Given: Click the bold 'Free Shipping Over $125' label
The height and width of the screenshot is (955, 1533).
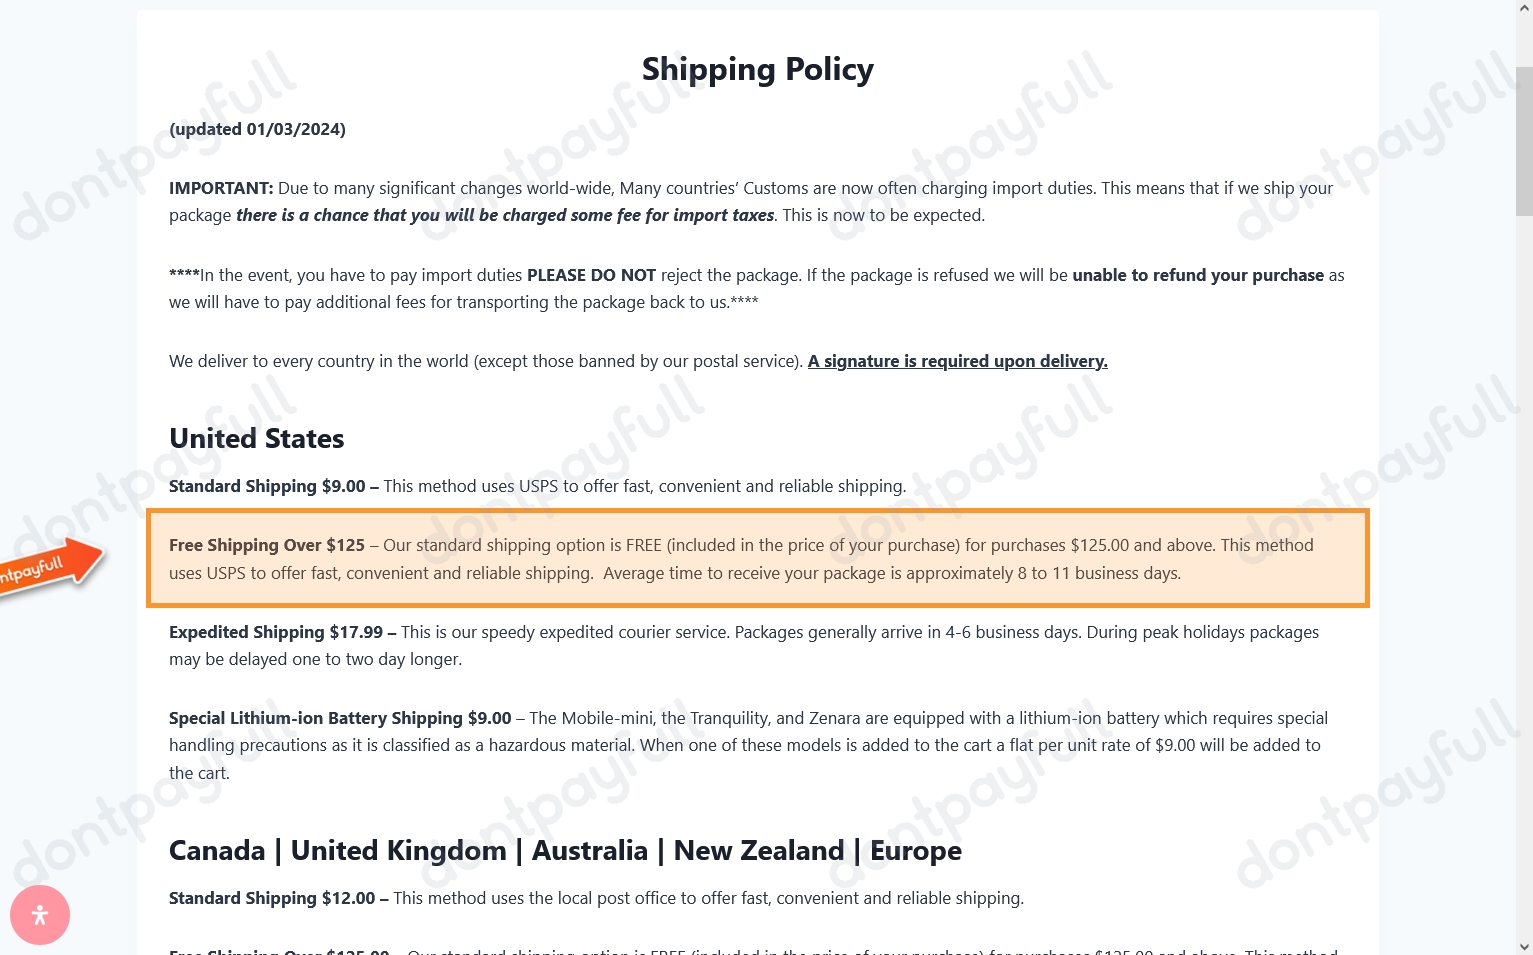Looking at the screenshot, I should pos(266,545).
